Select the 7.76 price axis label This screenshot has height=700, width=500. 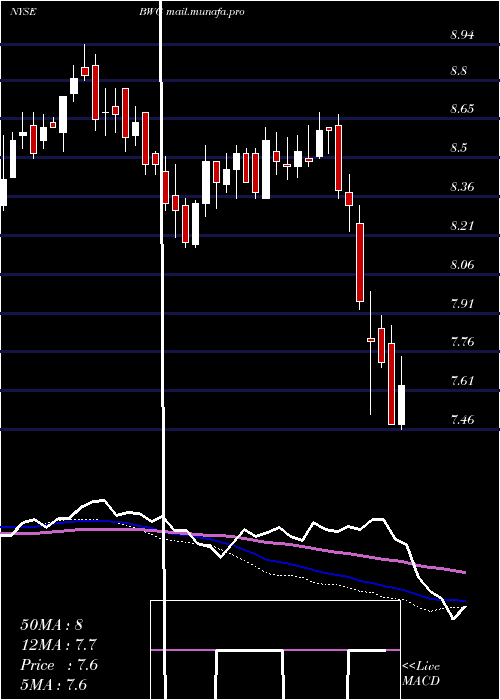(x=462, y=342)
